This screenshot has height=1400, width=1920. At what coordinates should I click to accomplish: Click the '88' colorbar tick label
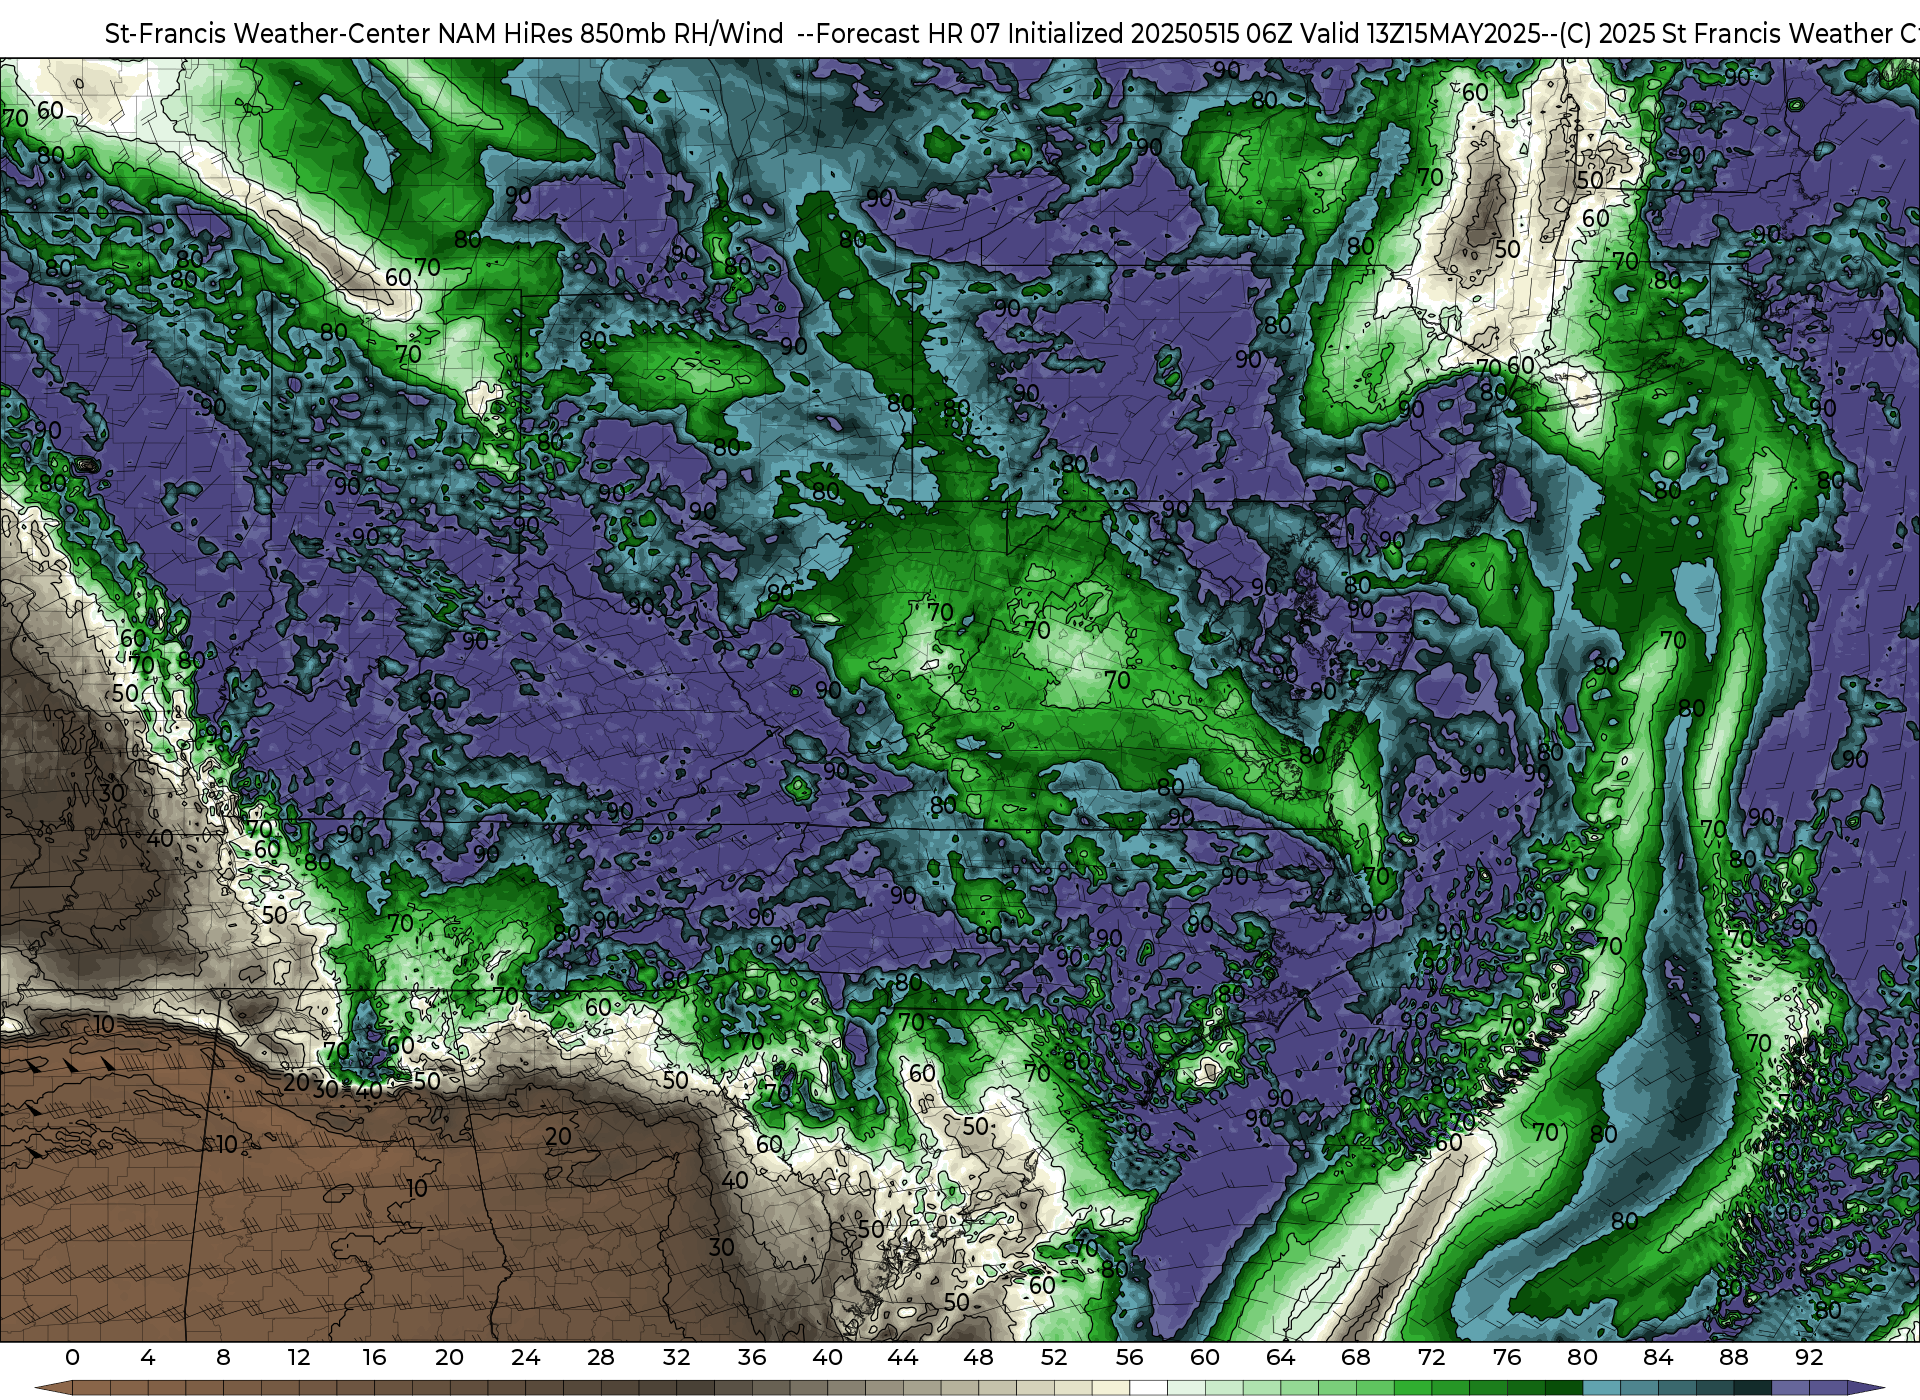pyautogui.click(x=1733, y=1357)
